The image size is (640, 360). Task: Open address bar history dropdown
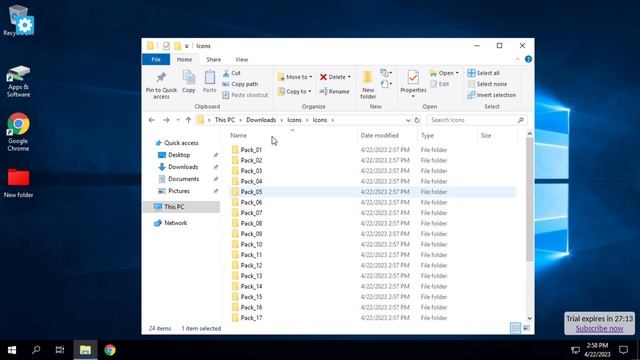pos(408,120)
